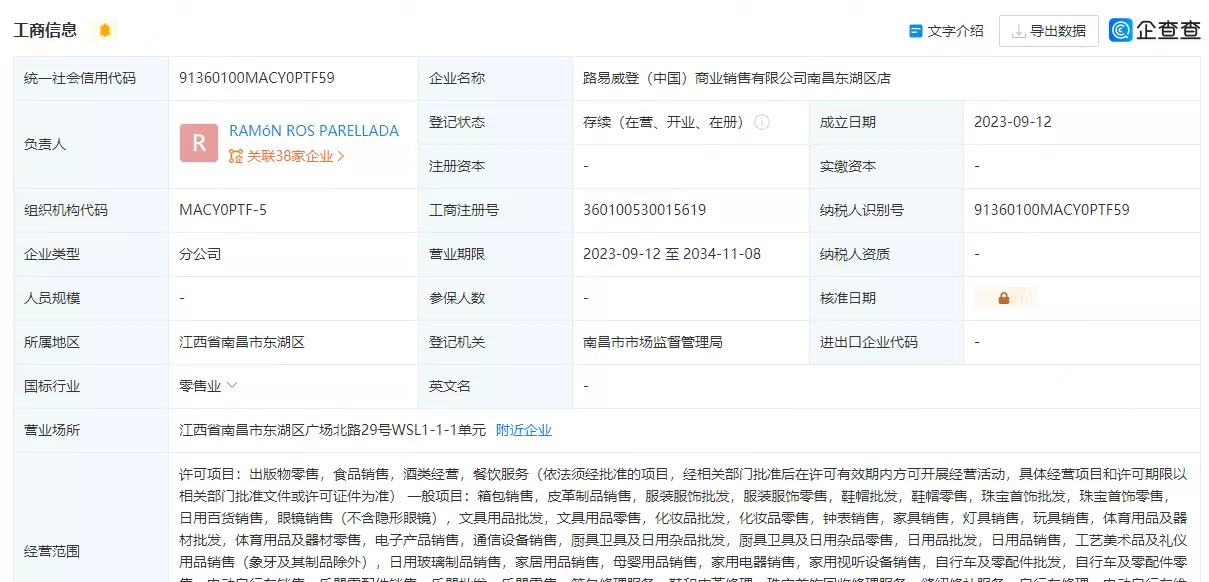Click the orange network icon before 关联38家企业
Screen dimensions: 1209x582
(236, 156)
